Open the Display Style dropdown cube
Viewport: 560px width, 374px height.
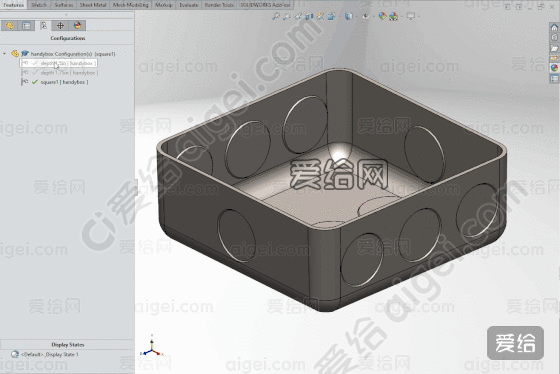click(x=349, y=16)
